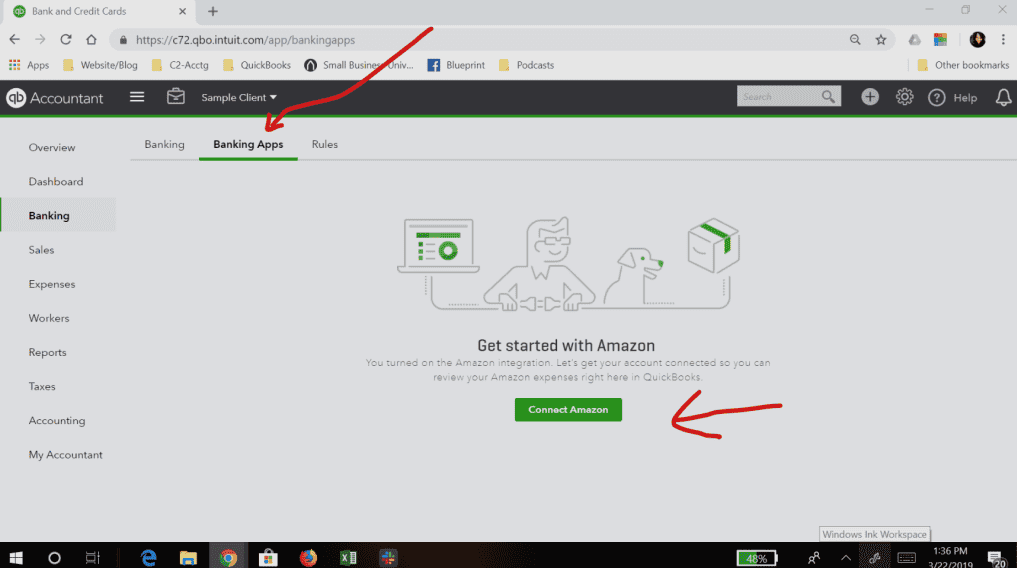The width and height of the screenshot is (1017, 568).
Task: Launch Firefox from taskbar
Action: 308,558
